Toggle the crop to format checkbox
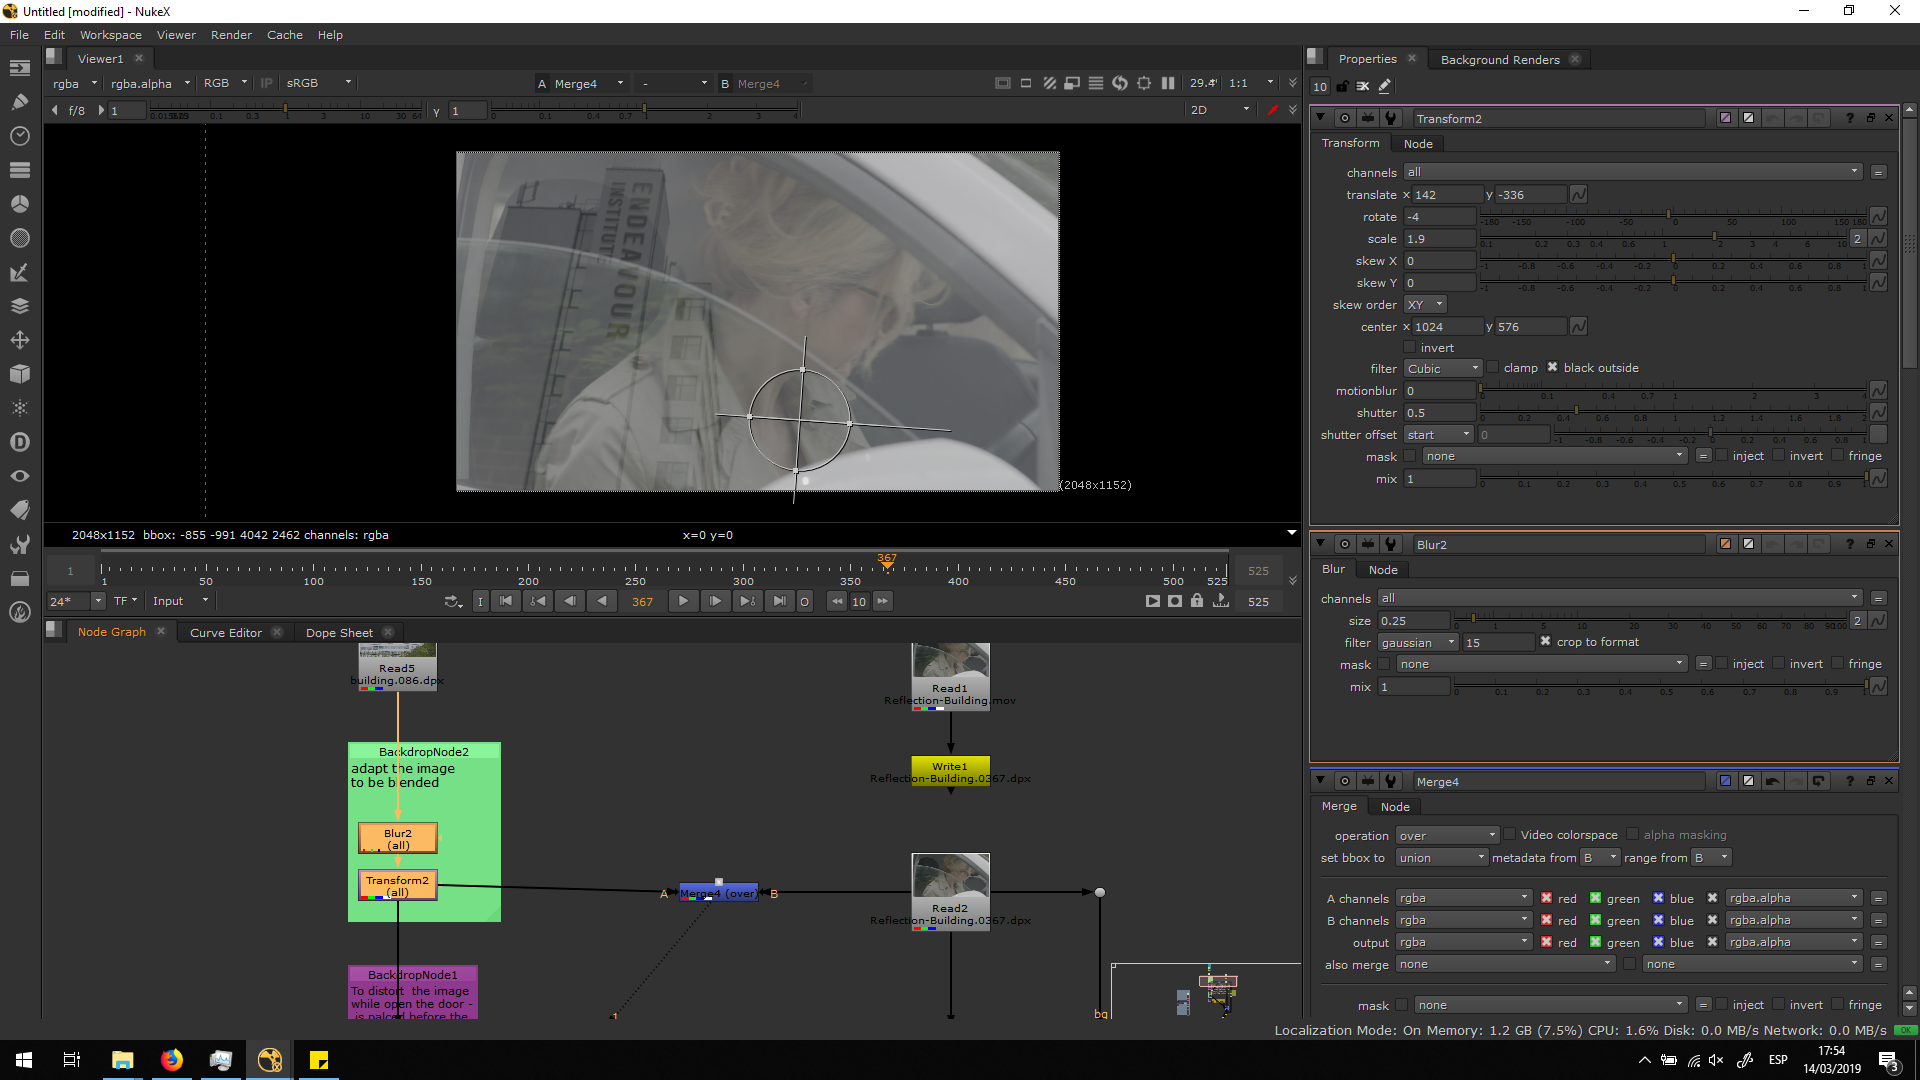The height and width of the screenshot is (1080, 1920). tap(1545, 642)
